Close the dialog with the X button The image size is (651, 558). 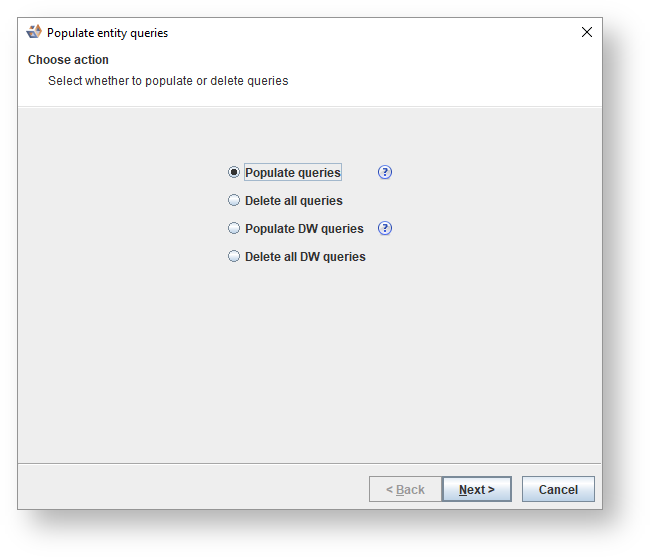click(587, 32)
